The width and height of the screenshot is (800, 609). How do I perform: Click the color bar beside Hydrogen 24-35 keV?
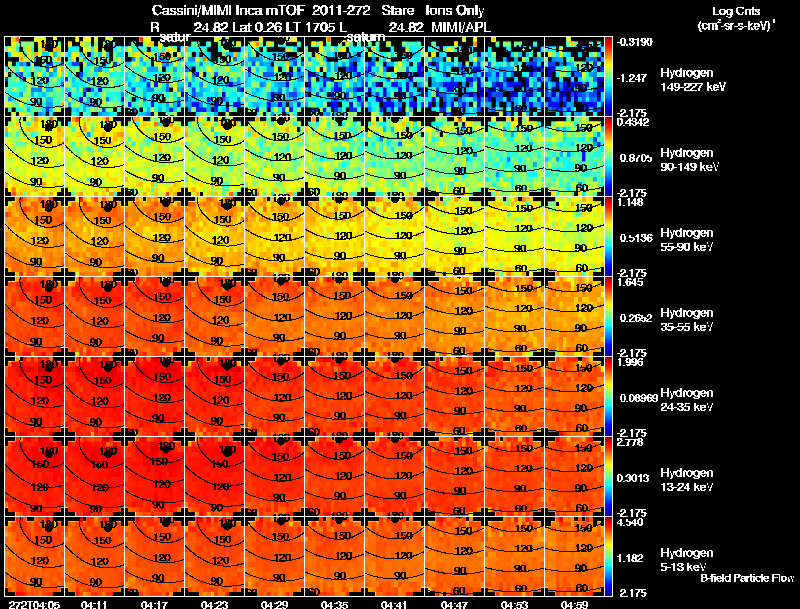point(609,396)
